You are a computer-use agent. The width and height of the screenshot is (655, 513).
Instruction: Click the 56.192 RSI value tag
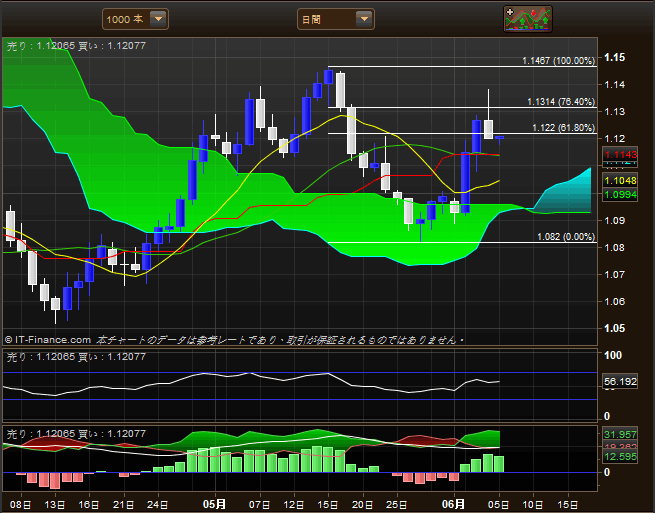(620, 381)
